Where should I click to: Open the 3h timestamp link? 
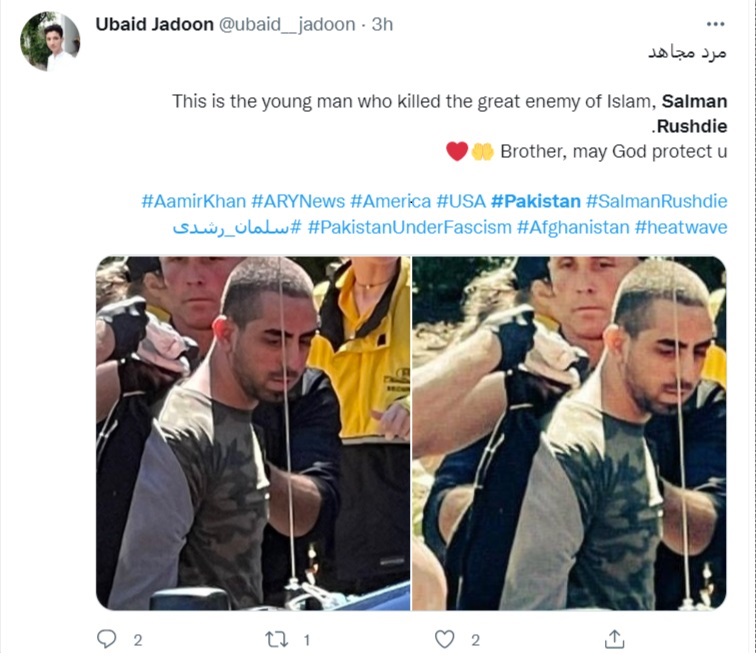[x=382, y=24]
